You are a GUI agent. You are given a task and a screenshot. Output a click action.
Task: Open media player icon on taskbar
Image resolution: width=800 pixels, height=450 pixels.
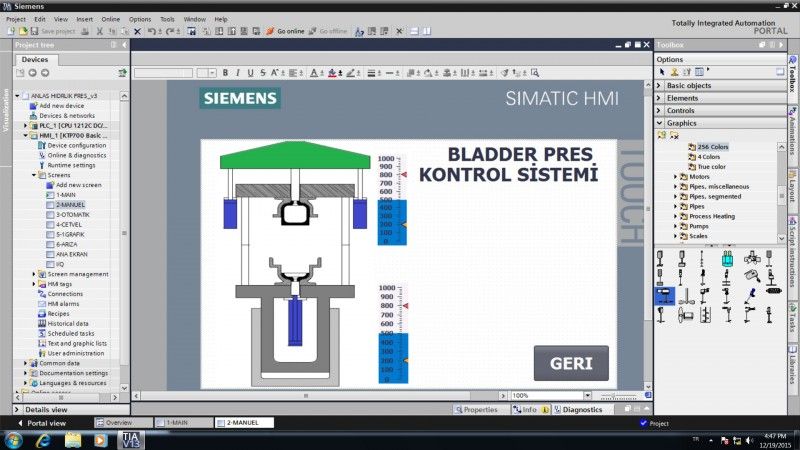101,440
